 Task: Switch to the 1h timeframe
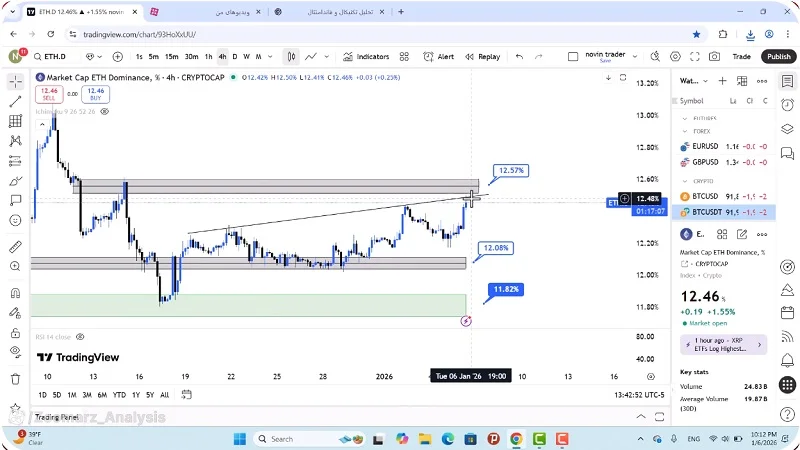(x=208, y=57)
